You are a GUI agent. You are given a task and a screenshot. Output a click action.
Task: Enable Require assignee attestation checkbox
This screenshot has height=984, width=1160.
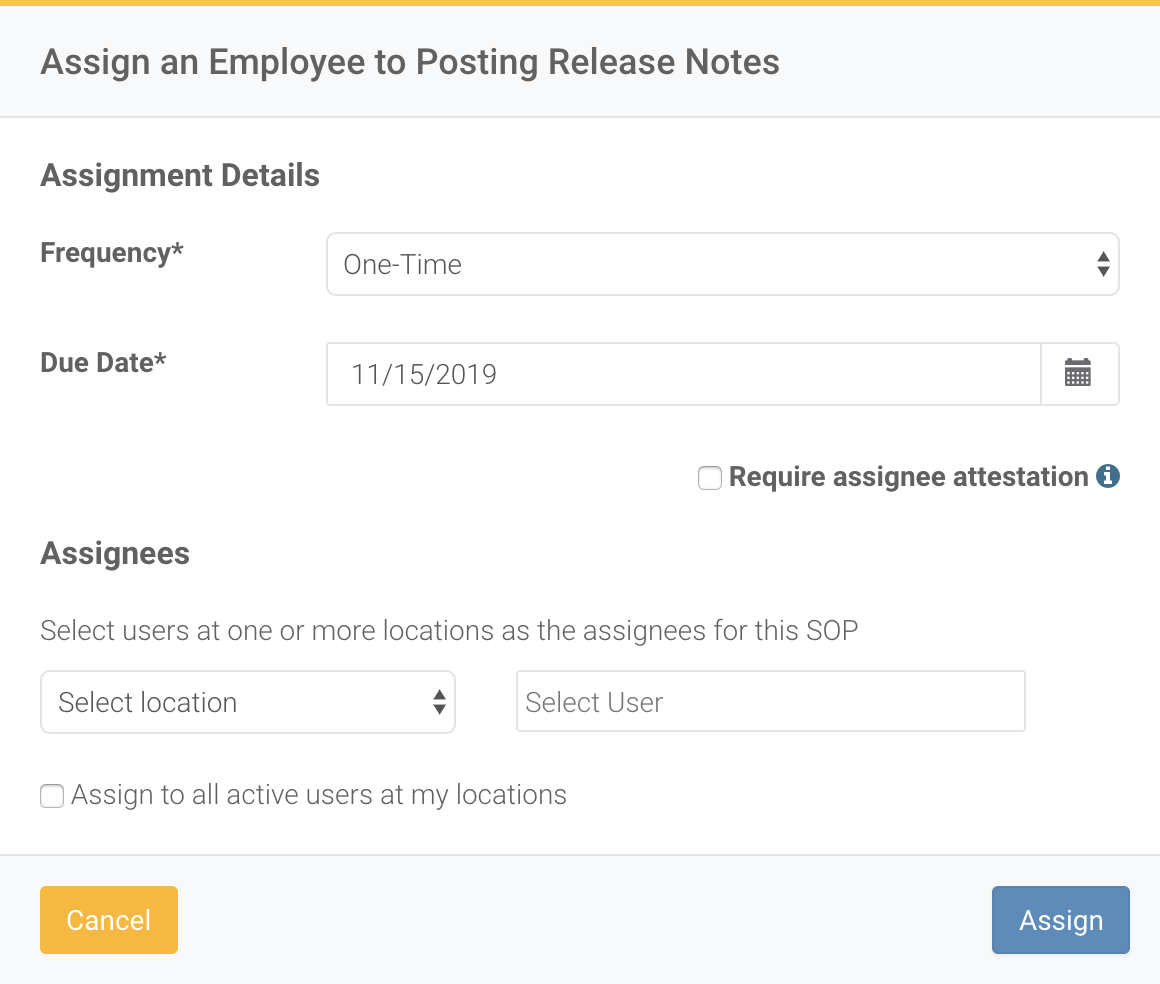point(709,478)
